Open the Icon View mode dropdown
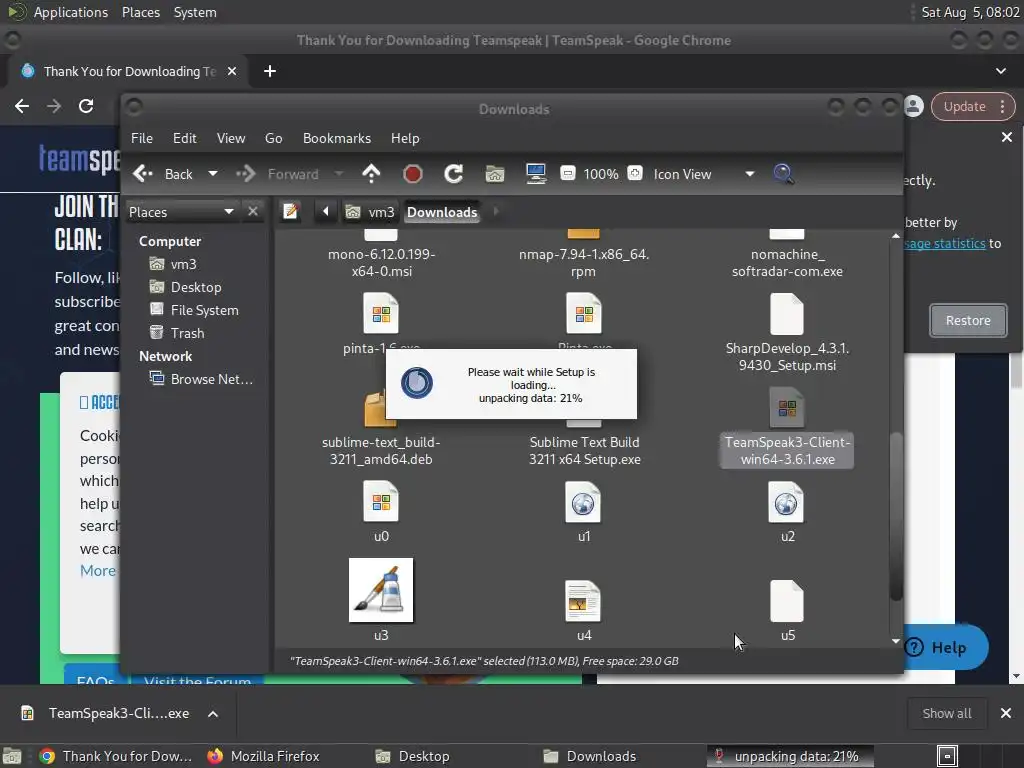 point(704,174)
